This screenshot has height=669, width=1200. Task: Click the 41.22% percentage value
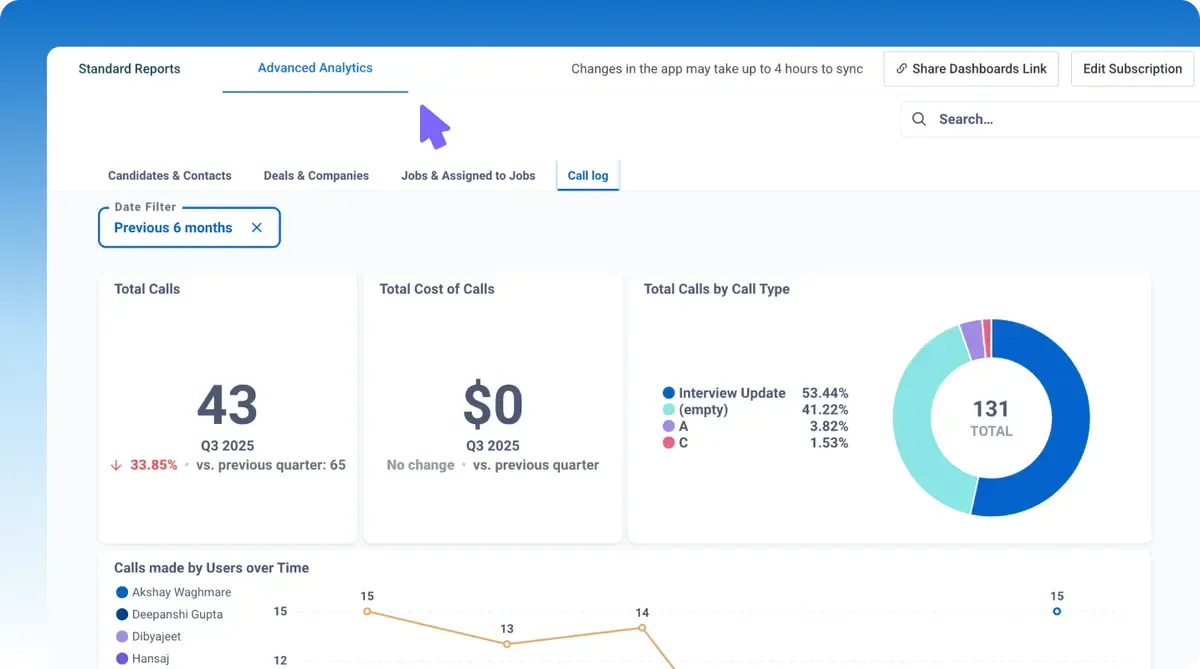point(825,410)
